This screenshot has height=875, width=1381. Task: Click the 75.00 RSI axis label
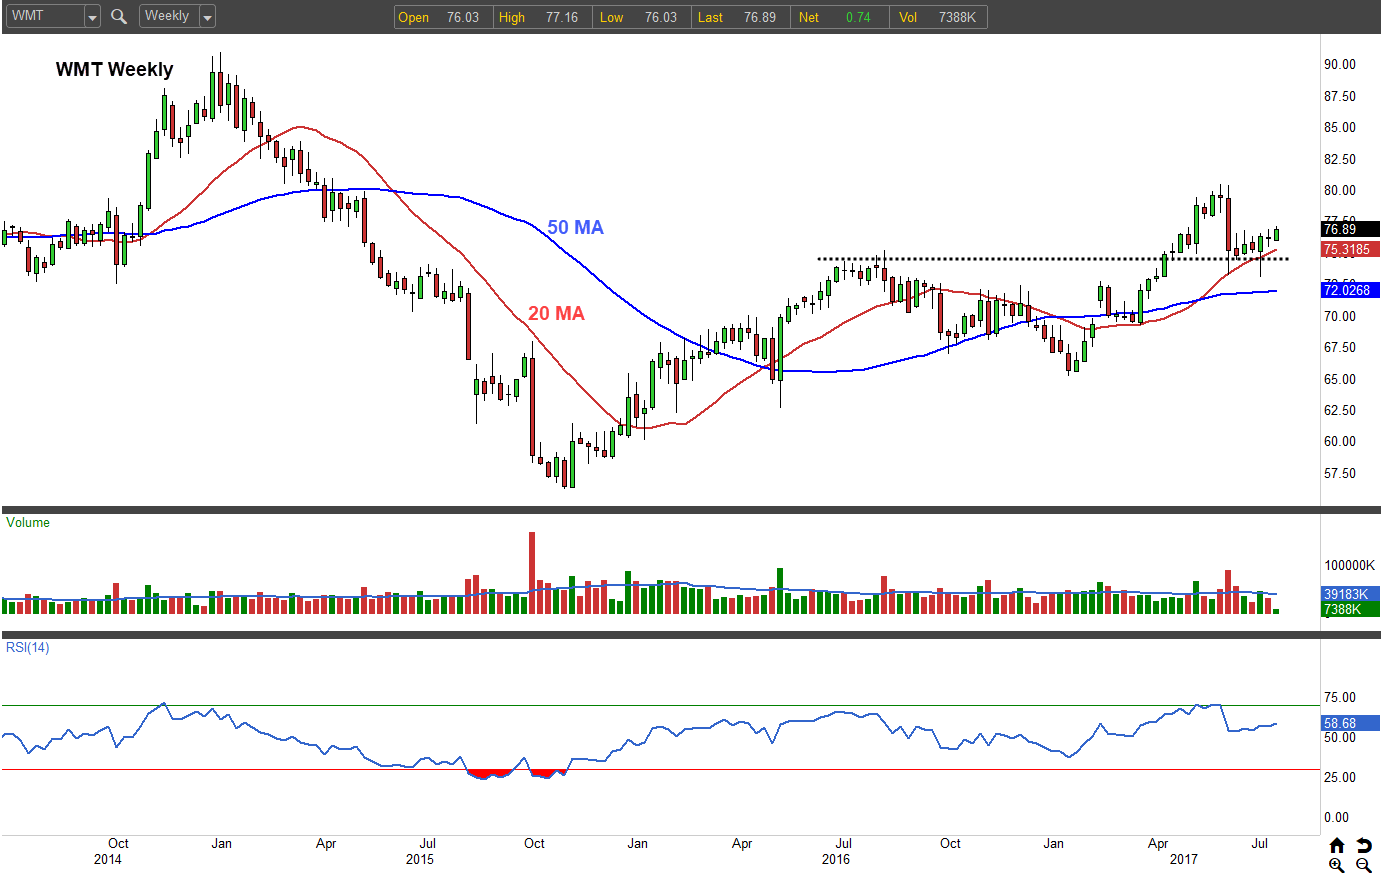1340,697
